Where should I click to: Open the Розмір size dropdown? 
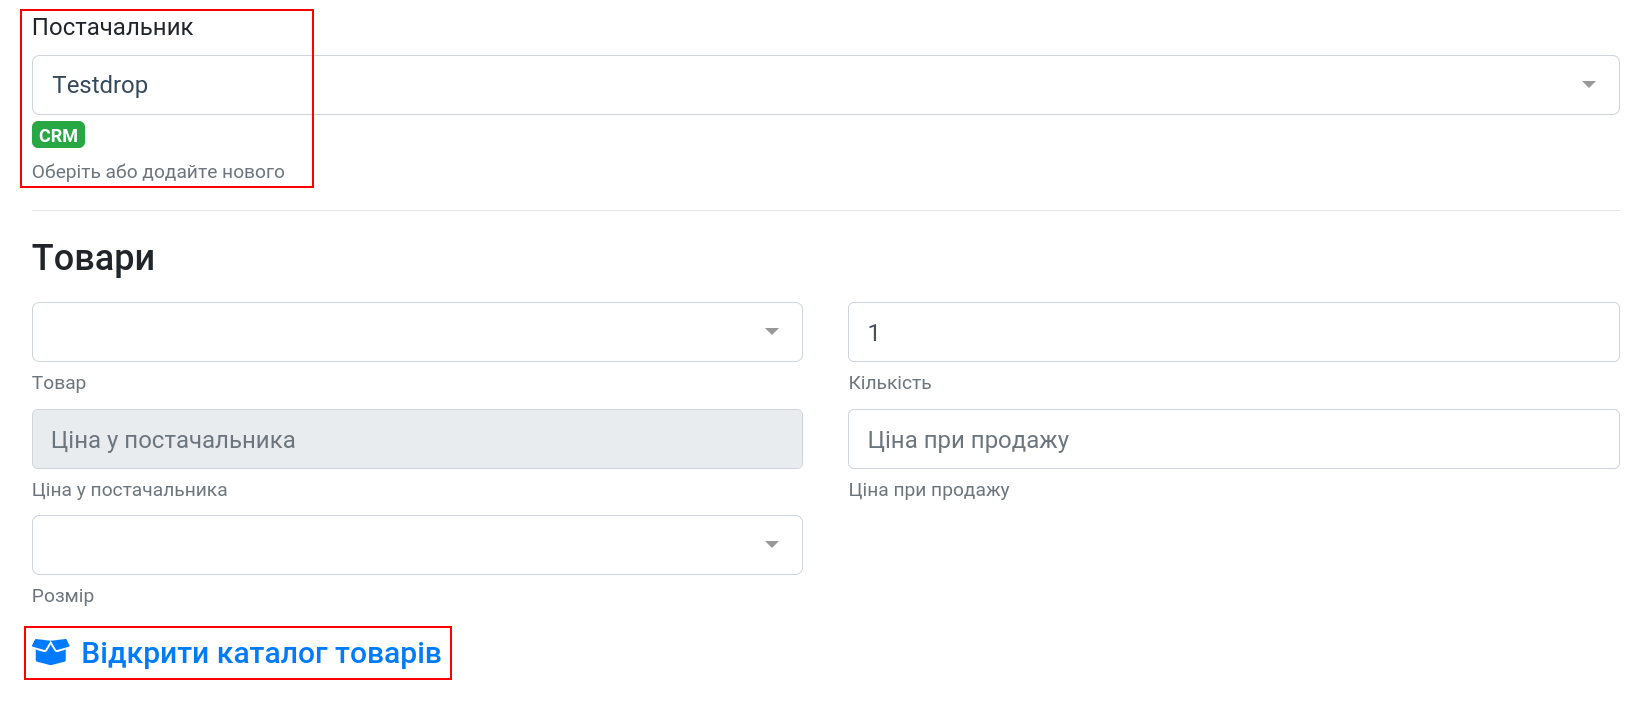[x=417, y=545]
